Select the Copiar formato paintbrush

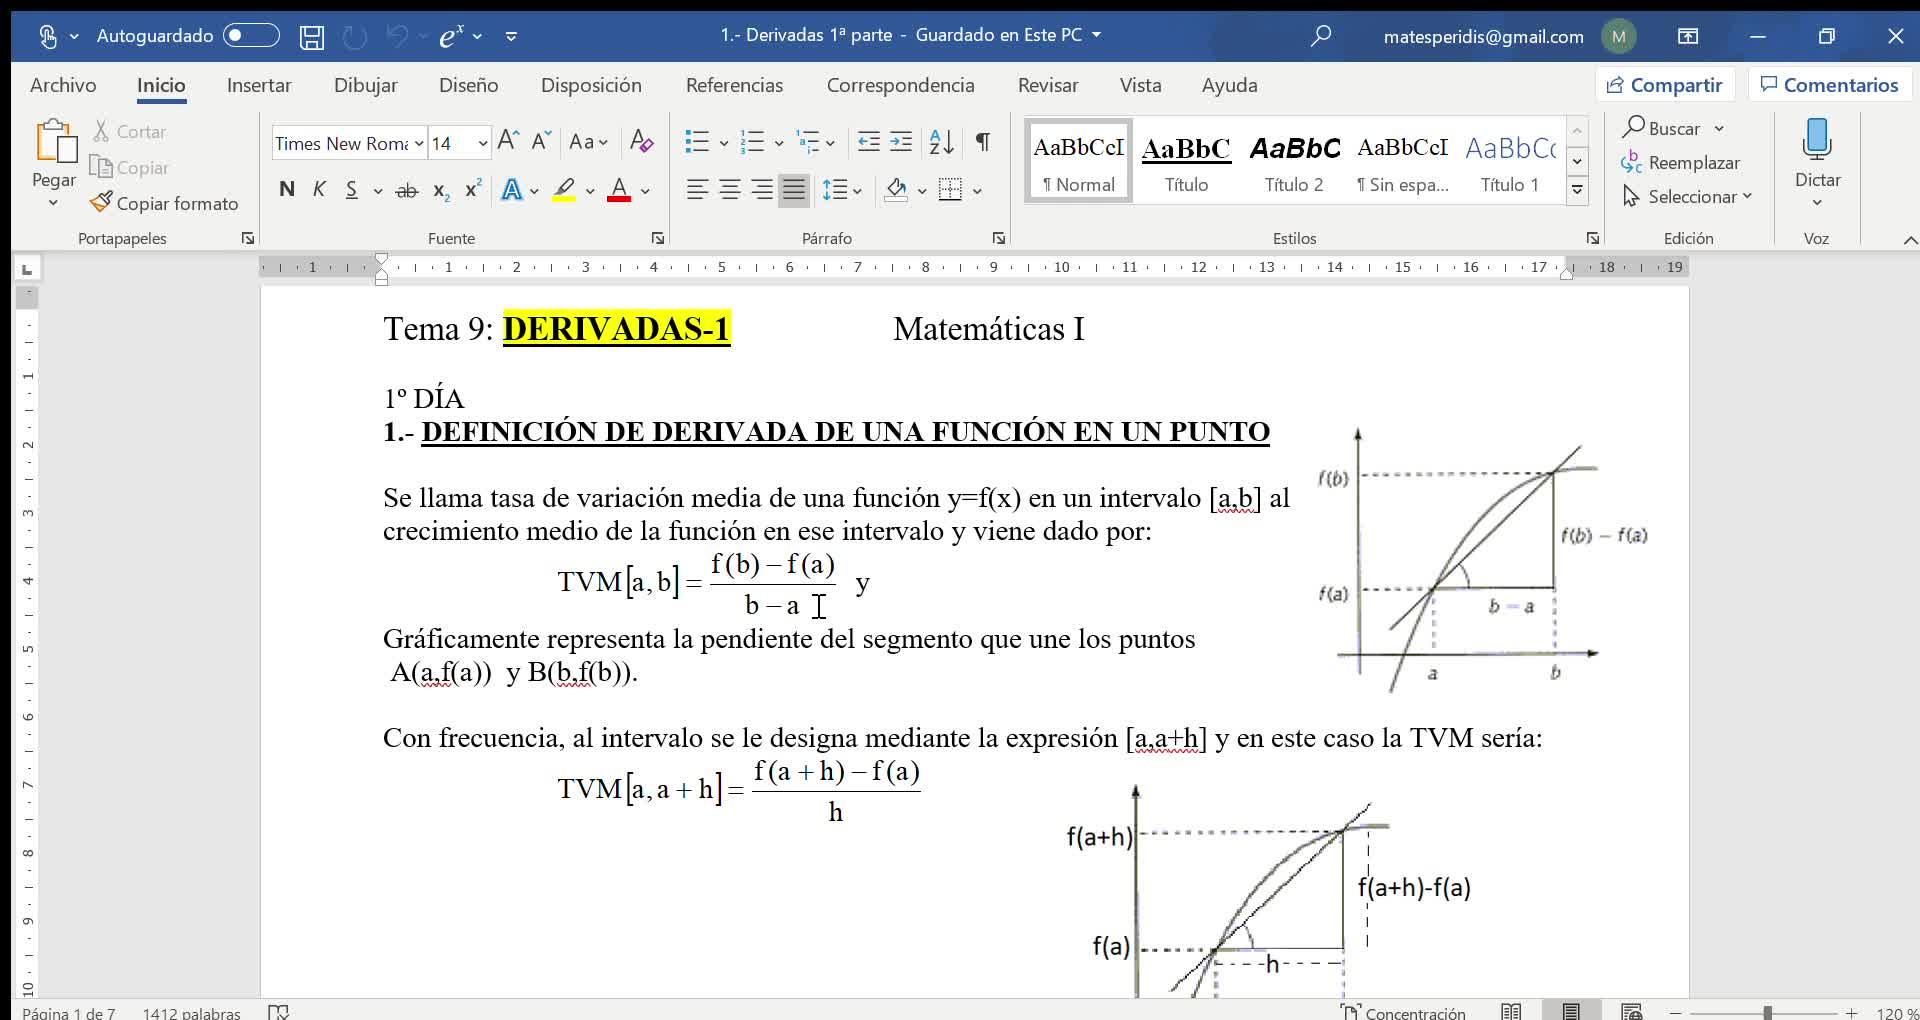(165, 203)
